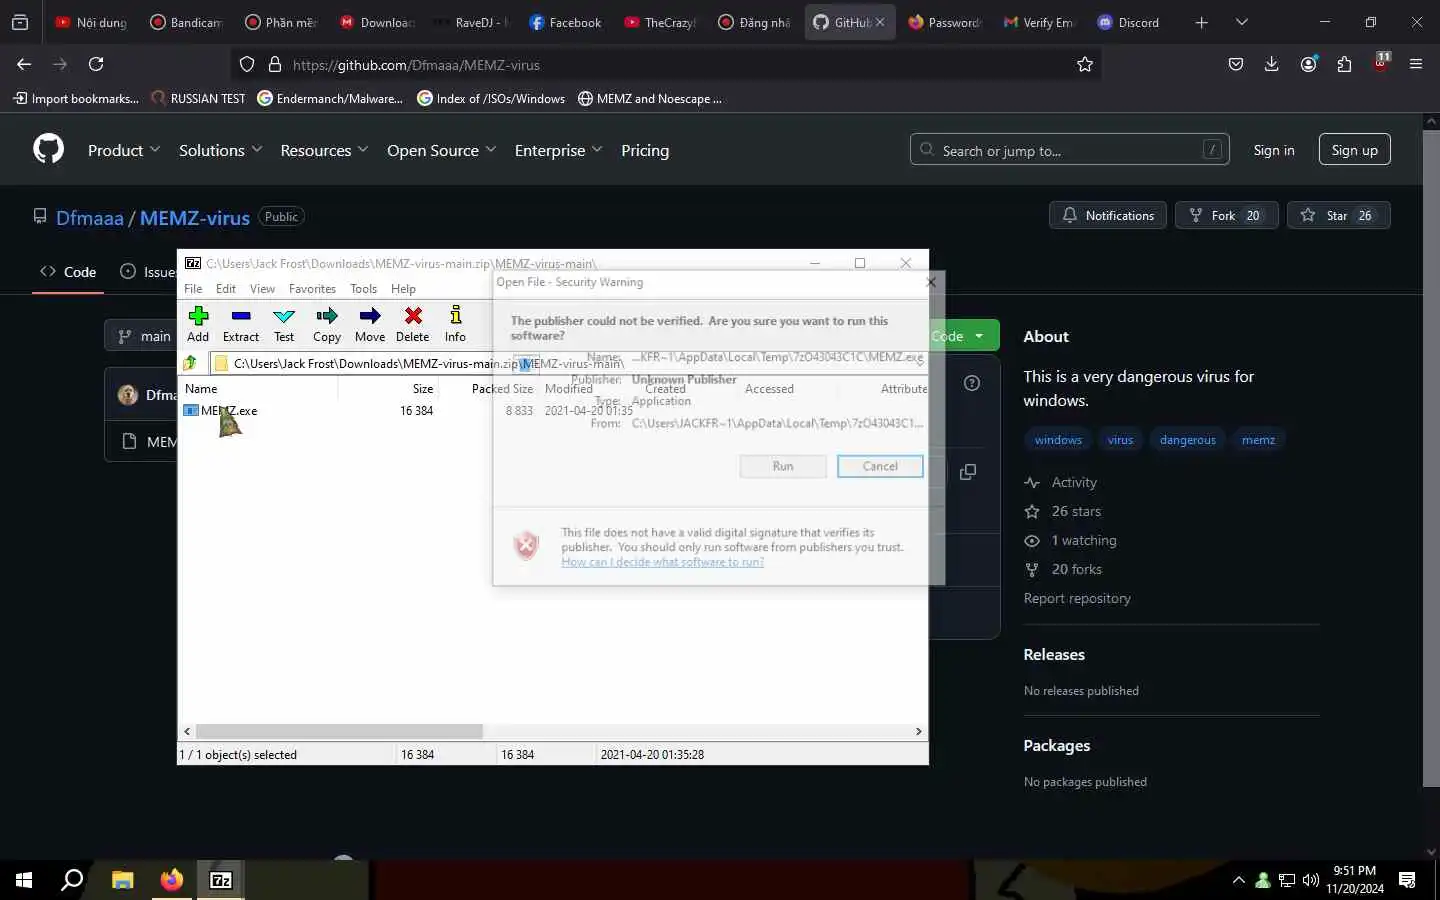Click the Windows Start button
Image resolution: width=1440 pixels, height=900 pixels.
click(24, 880)
